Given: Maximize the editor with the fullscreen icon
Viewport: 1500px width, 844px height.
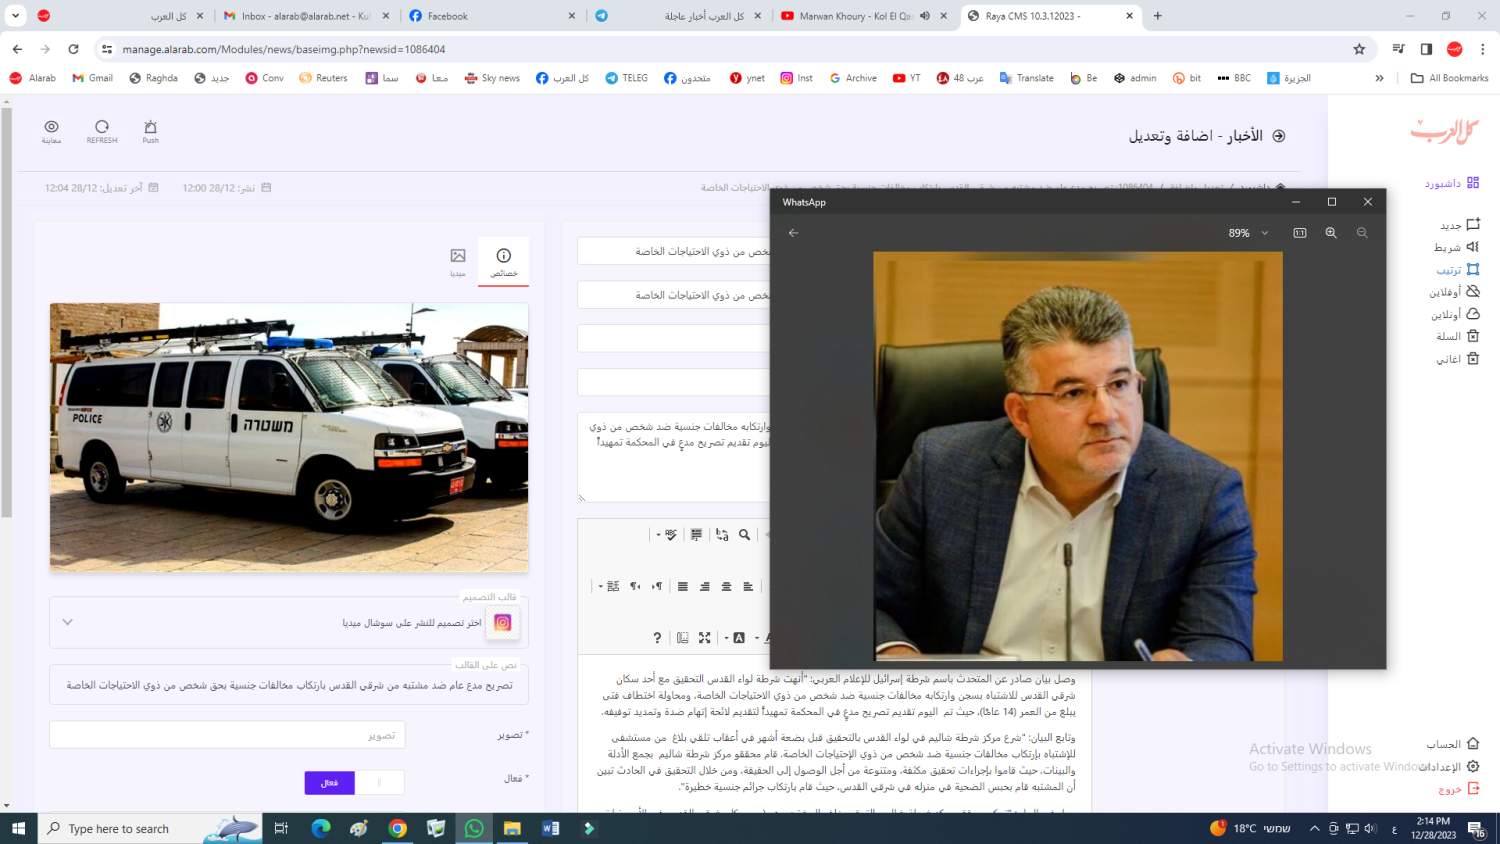Looking at the screenshot, I should (705, 638).
